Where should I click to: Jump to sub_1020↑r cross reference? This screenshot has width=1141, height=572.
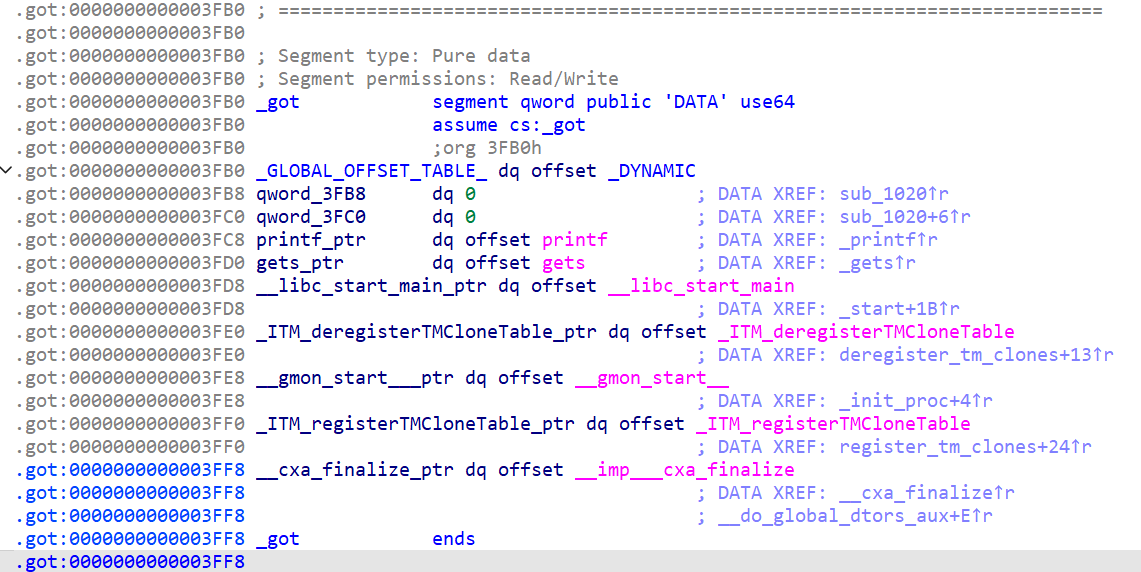click(x=894, y=194)
